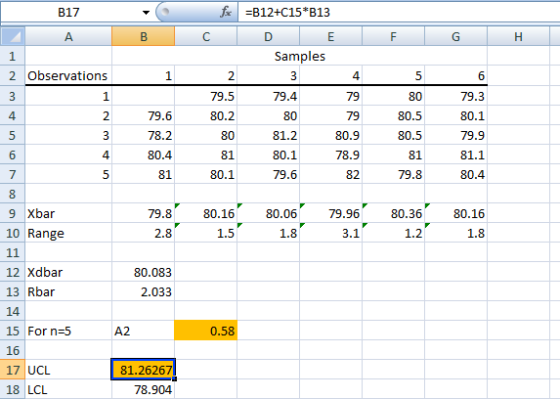Click the Select All corner triangle

(x=12, y=36)
